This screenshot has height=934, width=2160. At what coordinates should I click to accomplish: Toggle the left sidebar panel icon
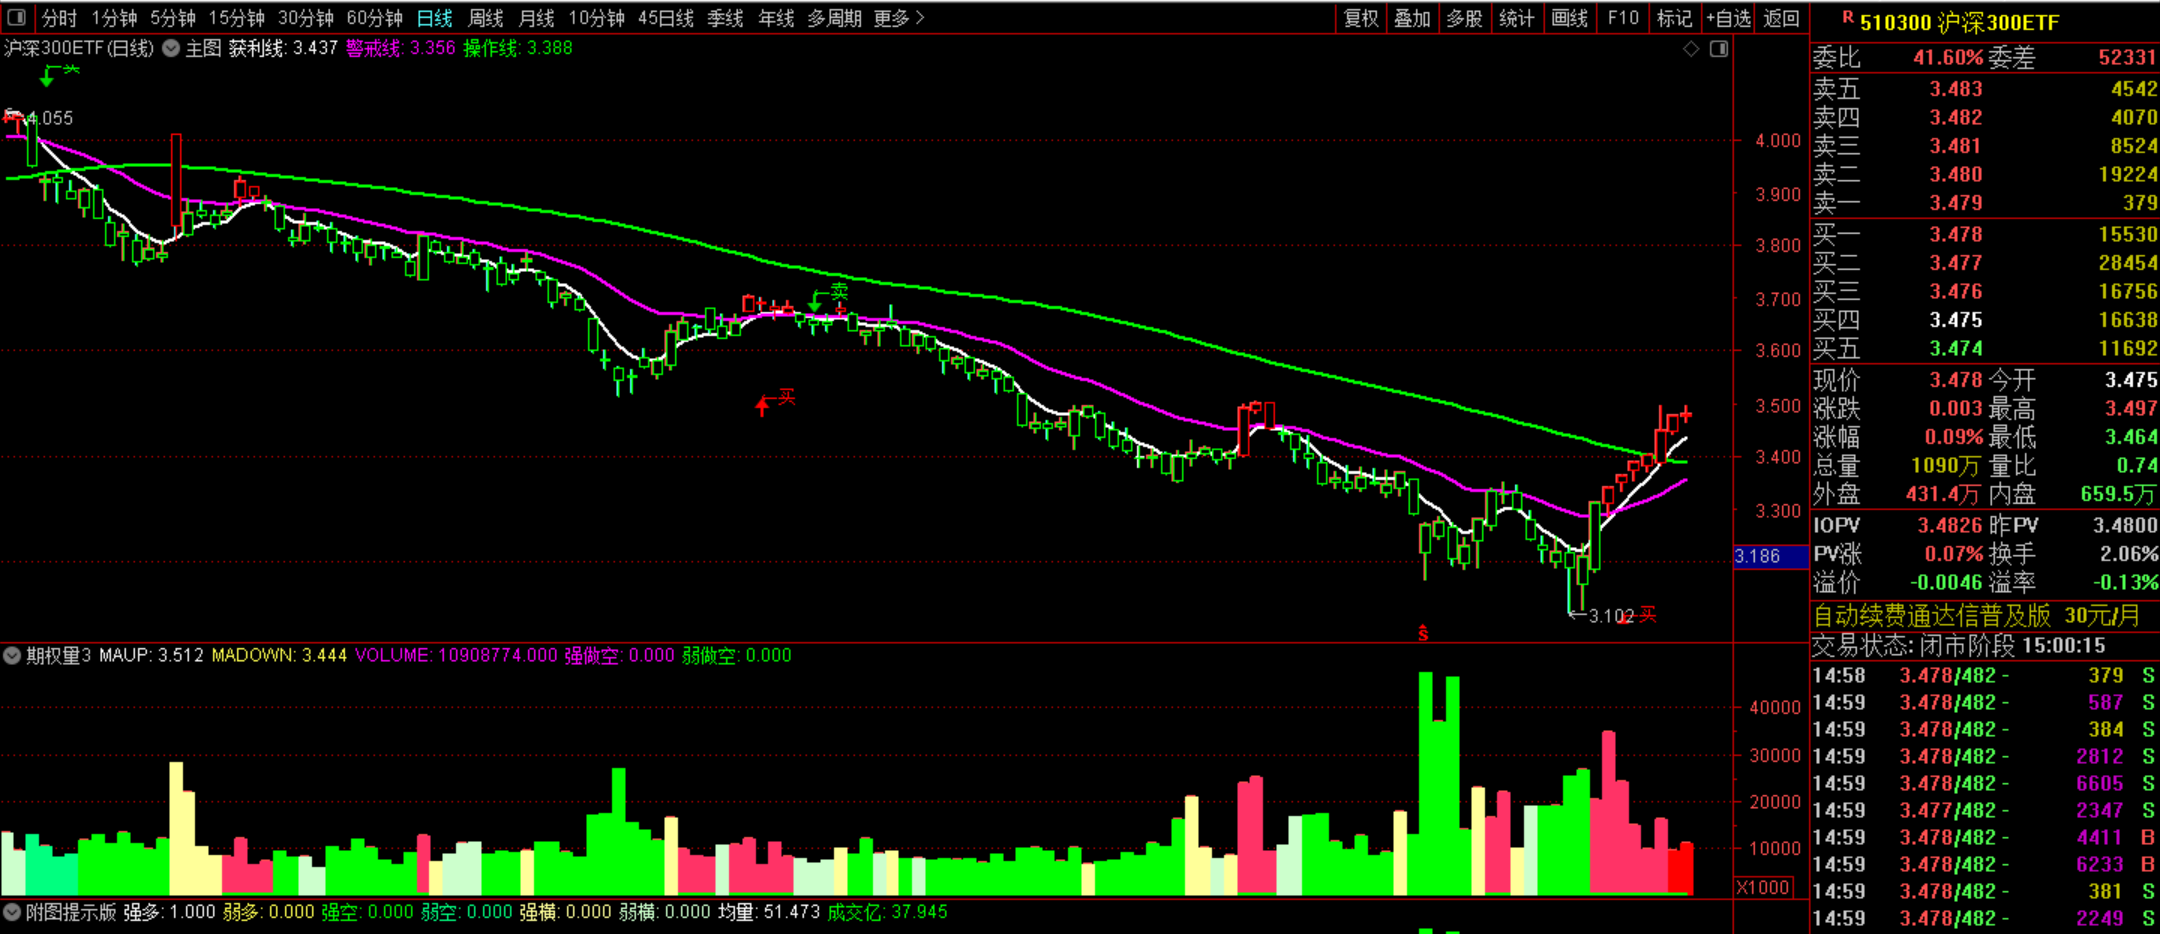[16, 17]
